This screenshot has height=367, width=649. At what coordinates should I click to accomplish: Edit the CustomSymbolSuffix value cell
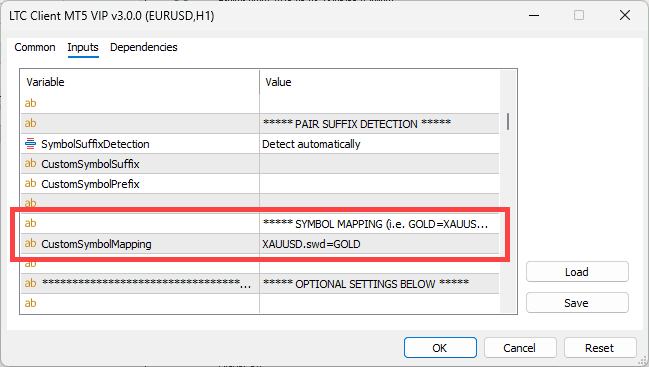pos(379,164)
